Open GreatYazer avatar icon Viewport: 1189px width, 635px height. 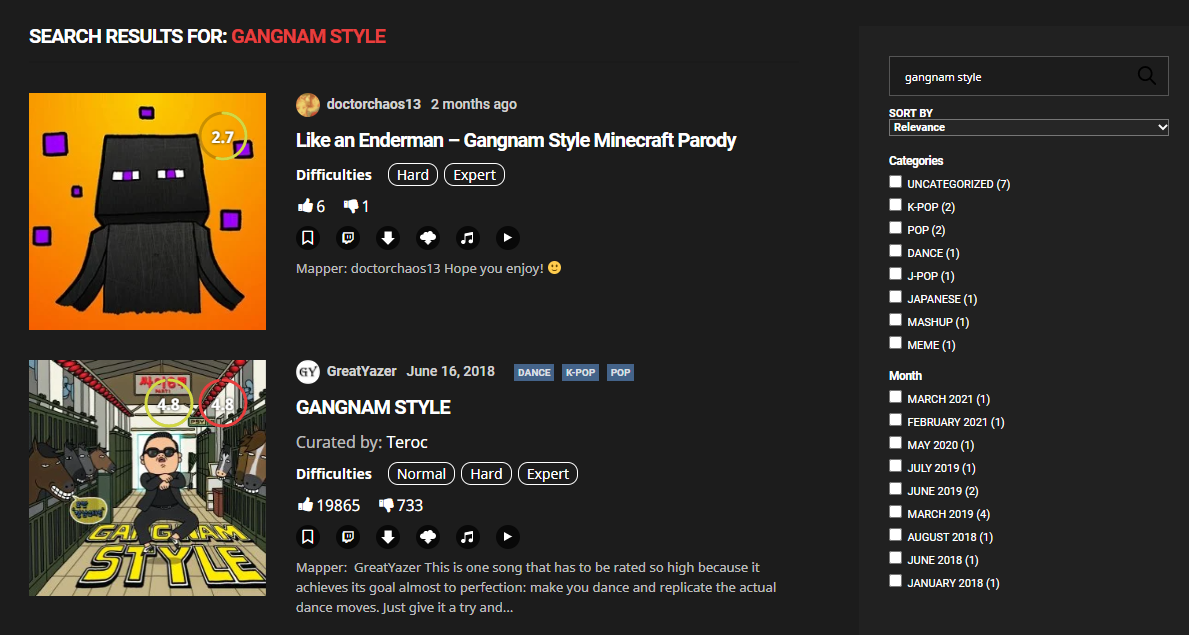[308, 371]
